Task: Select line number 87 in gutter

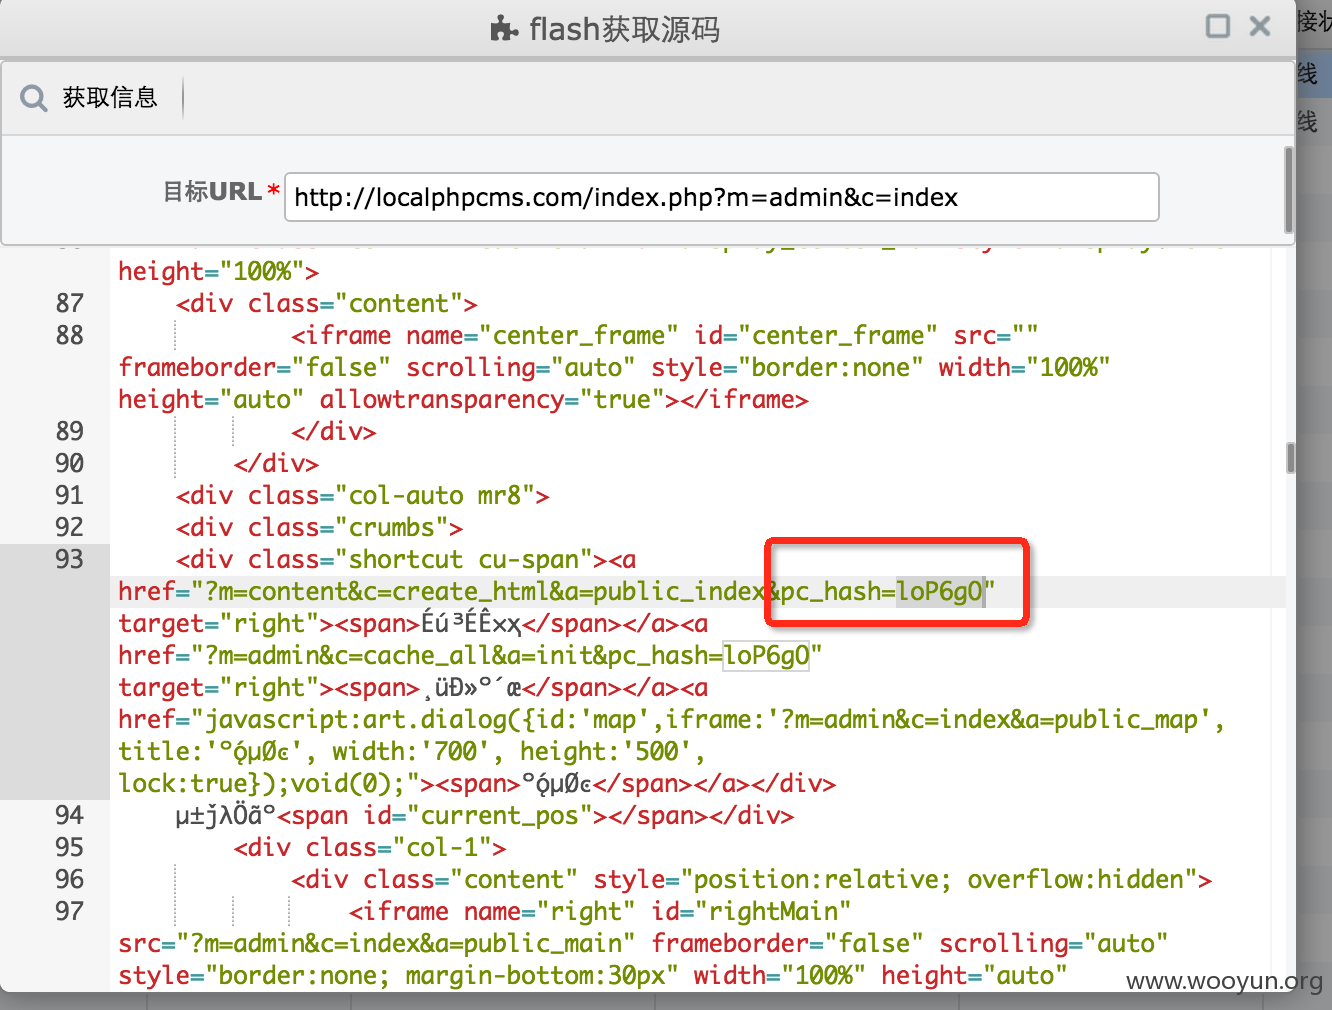Action: pos(70,303)
